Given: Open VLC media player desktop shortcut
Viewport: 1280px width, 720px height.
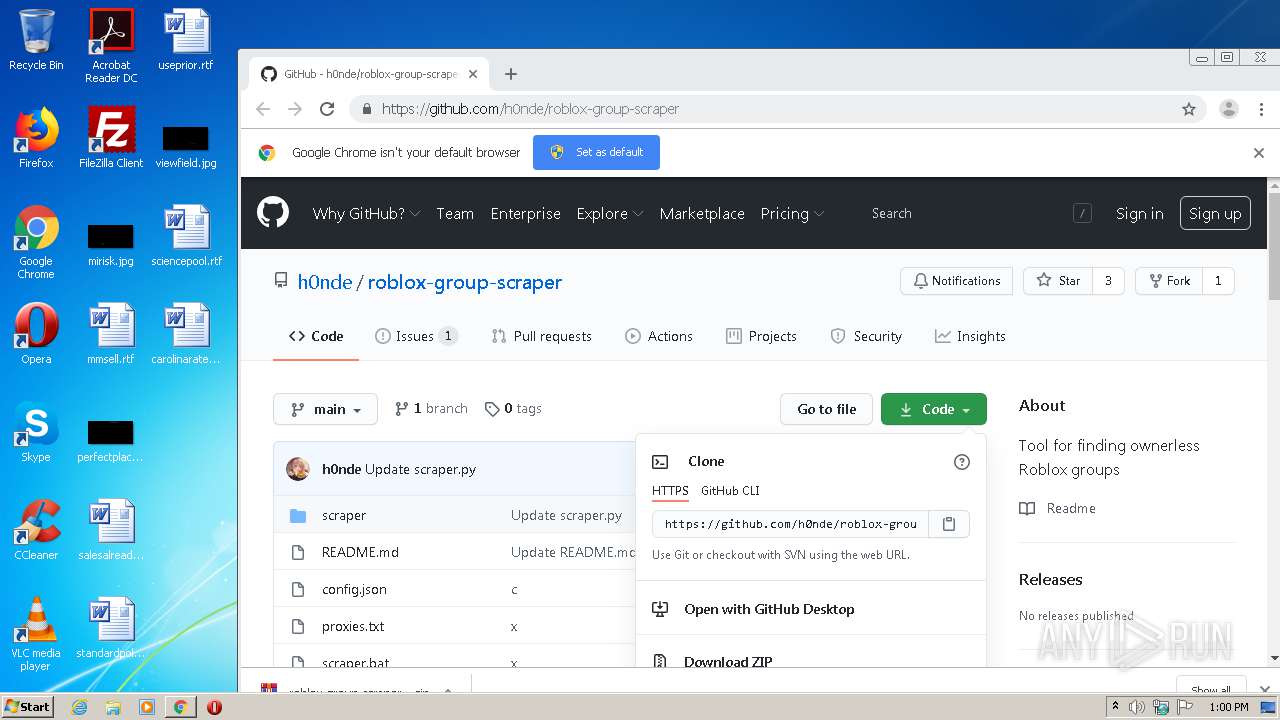Looking at the screenshot, I should click(x=36, y=634).
